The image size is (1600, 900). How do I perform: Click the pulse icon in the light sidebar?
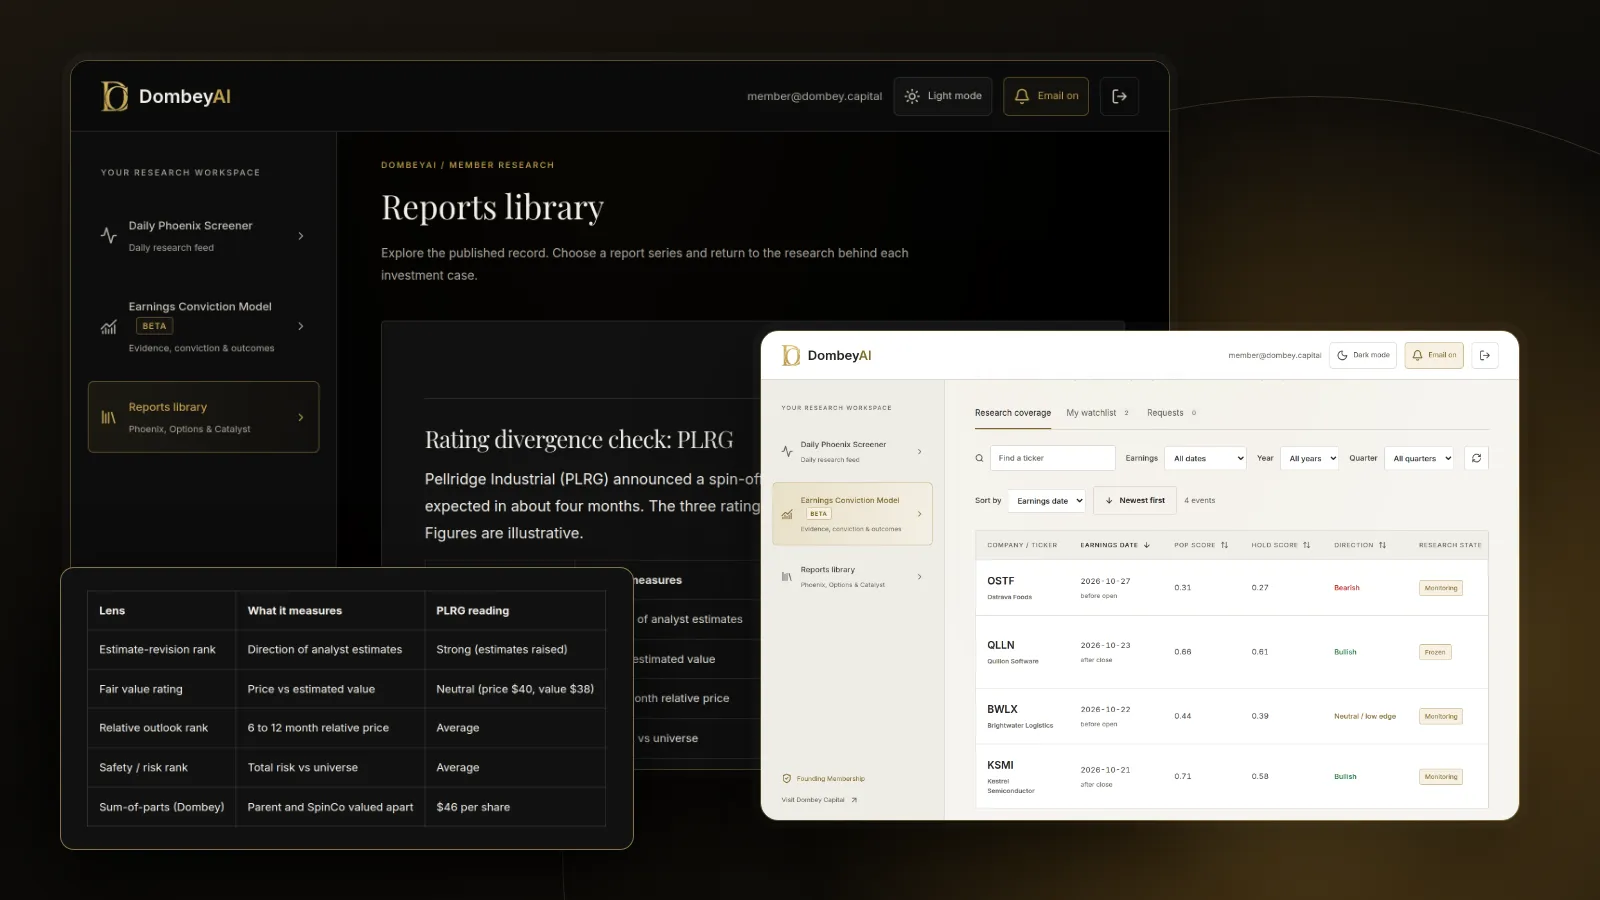[x=787, y=452]
